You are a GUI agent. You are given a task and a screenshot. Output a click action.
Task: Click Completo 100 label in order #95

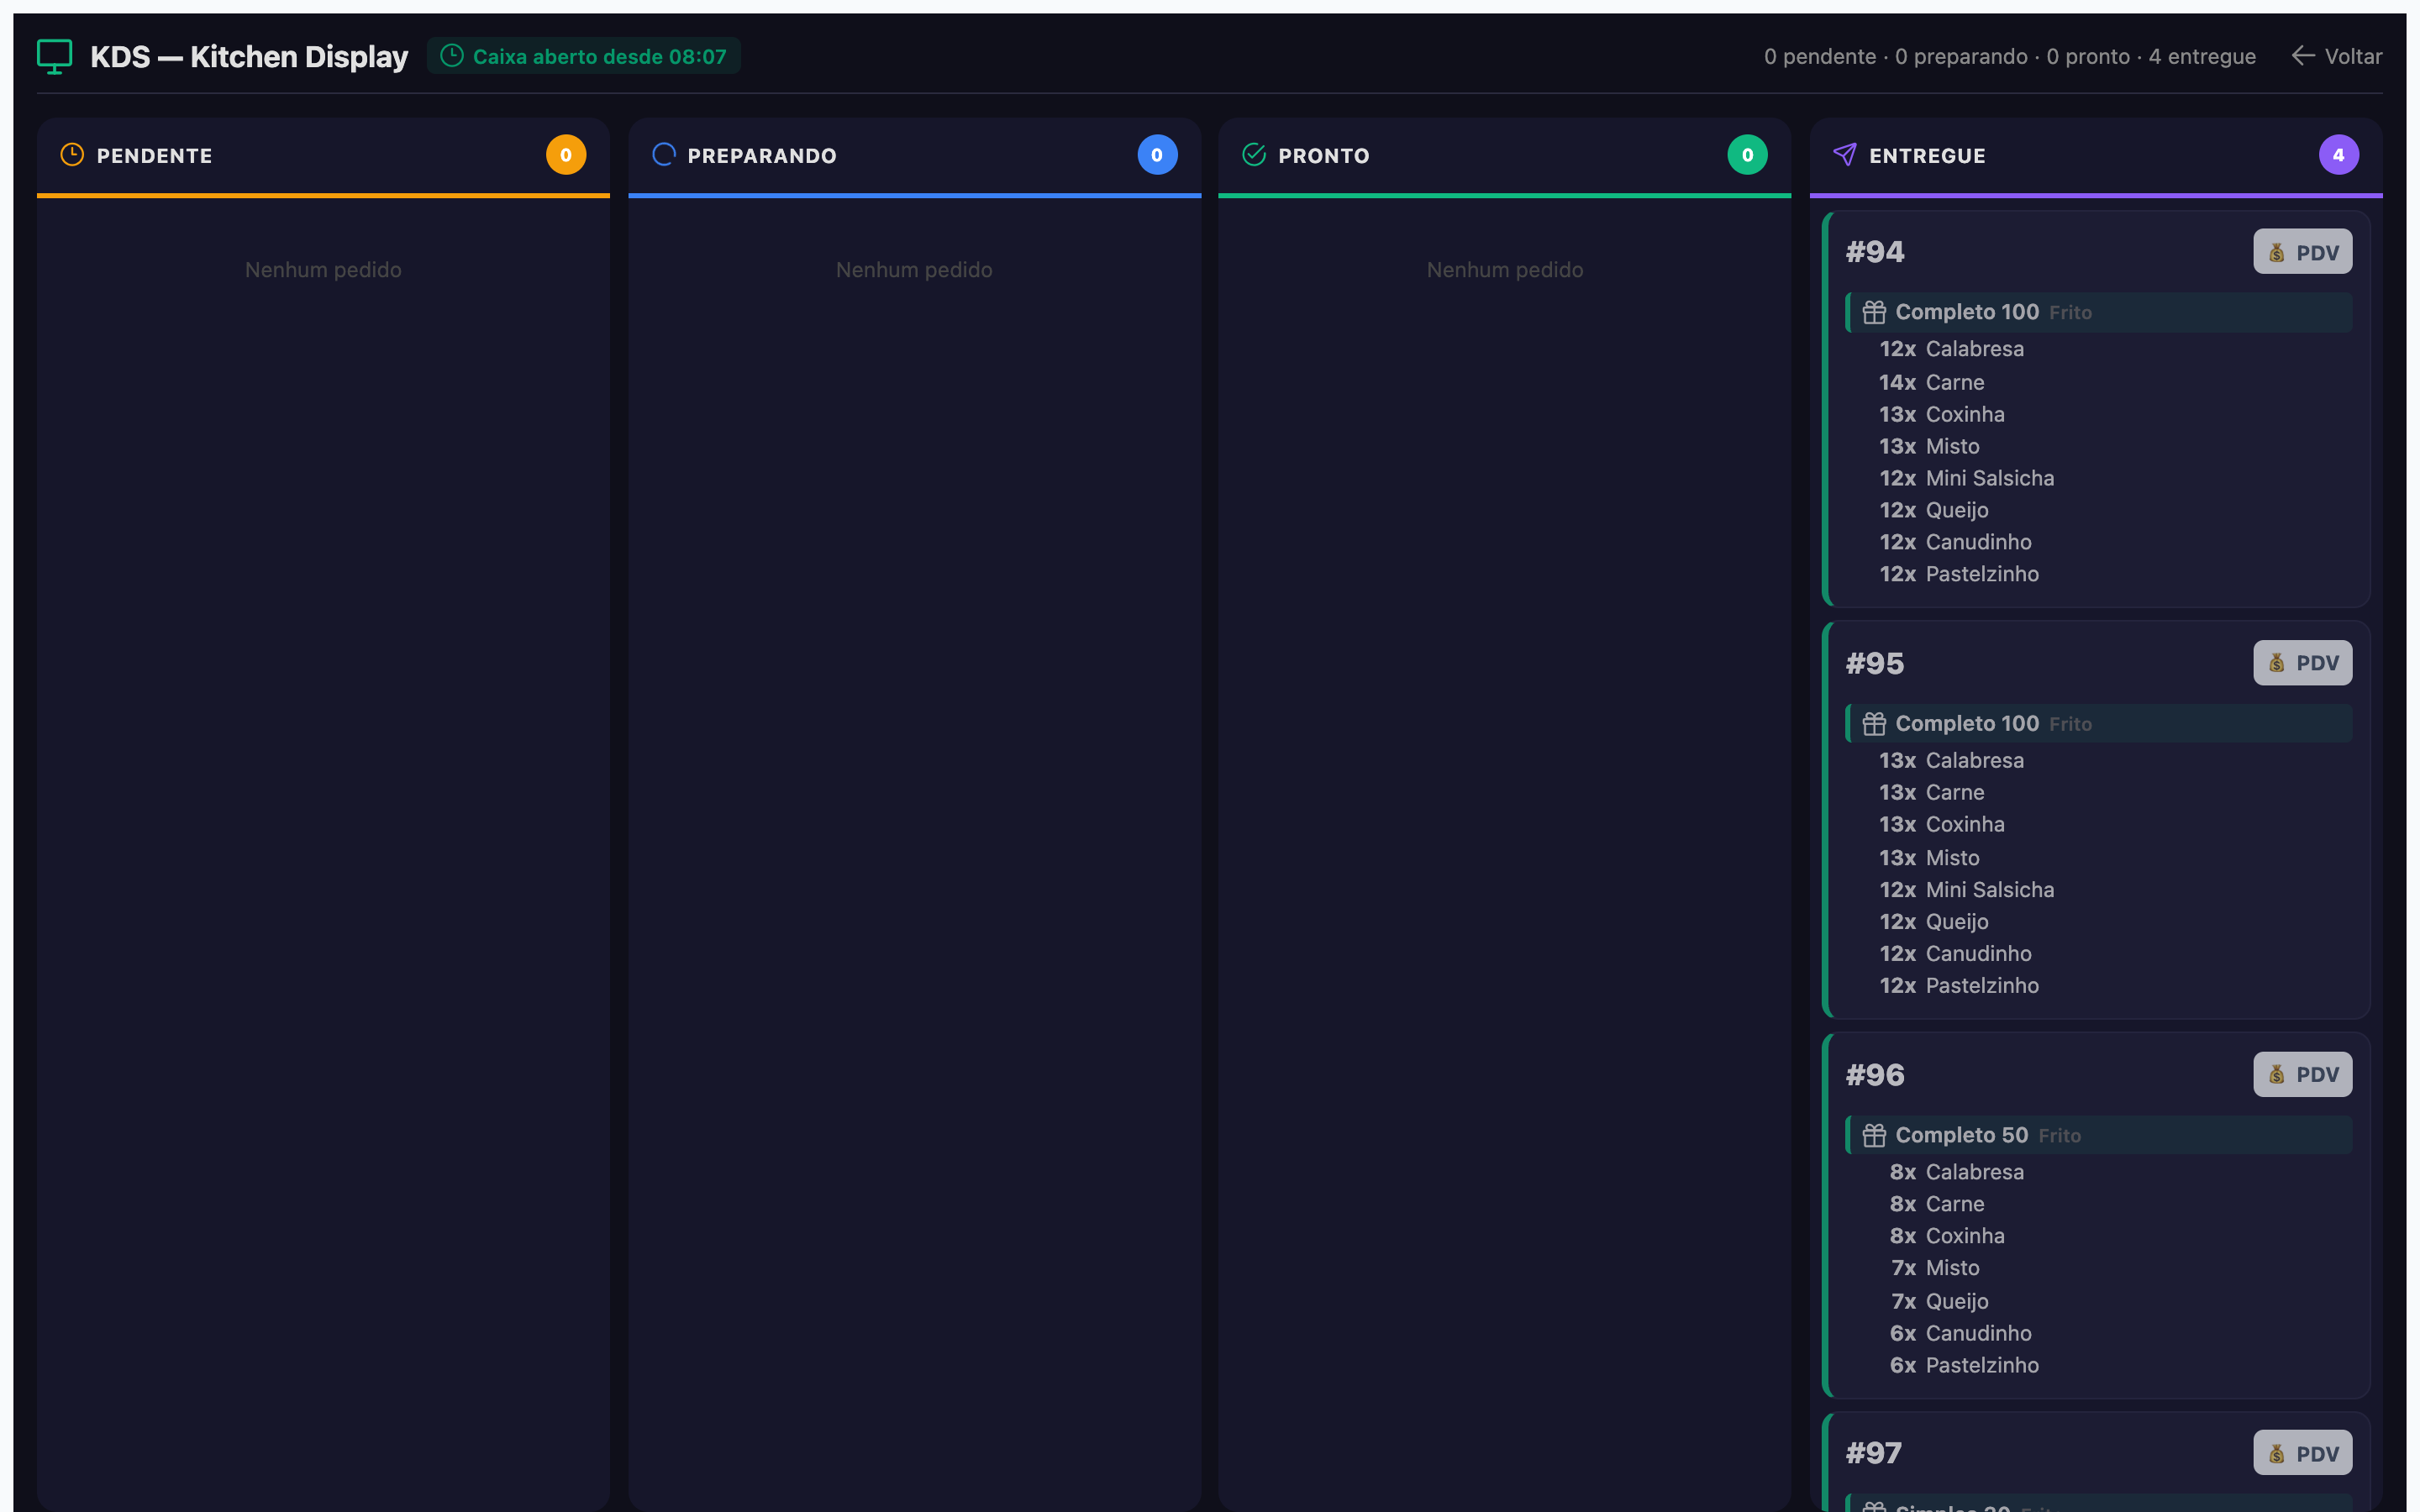[1967, 723]
